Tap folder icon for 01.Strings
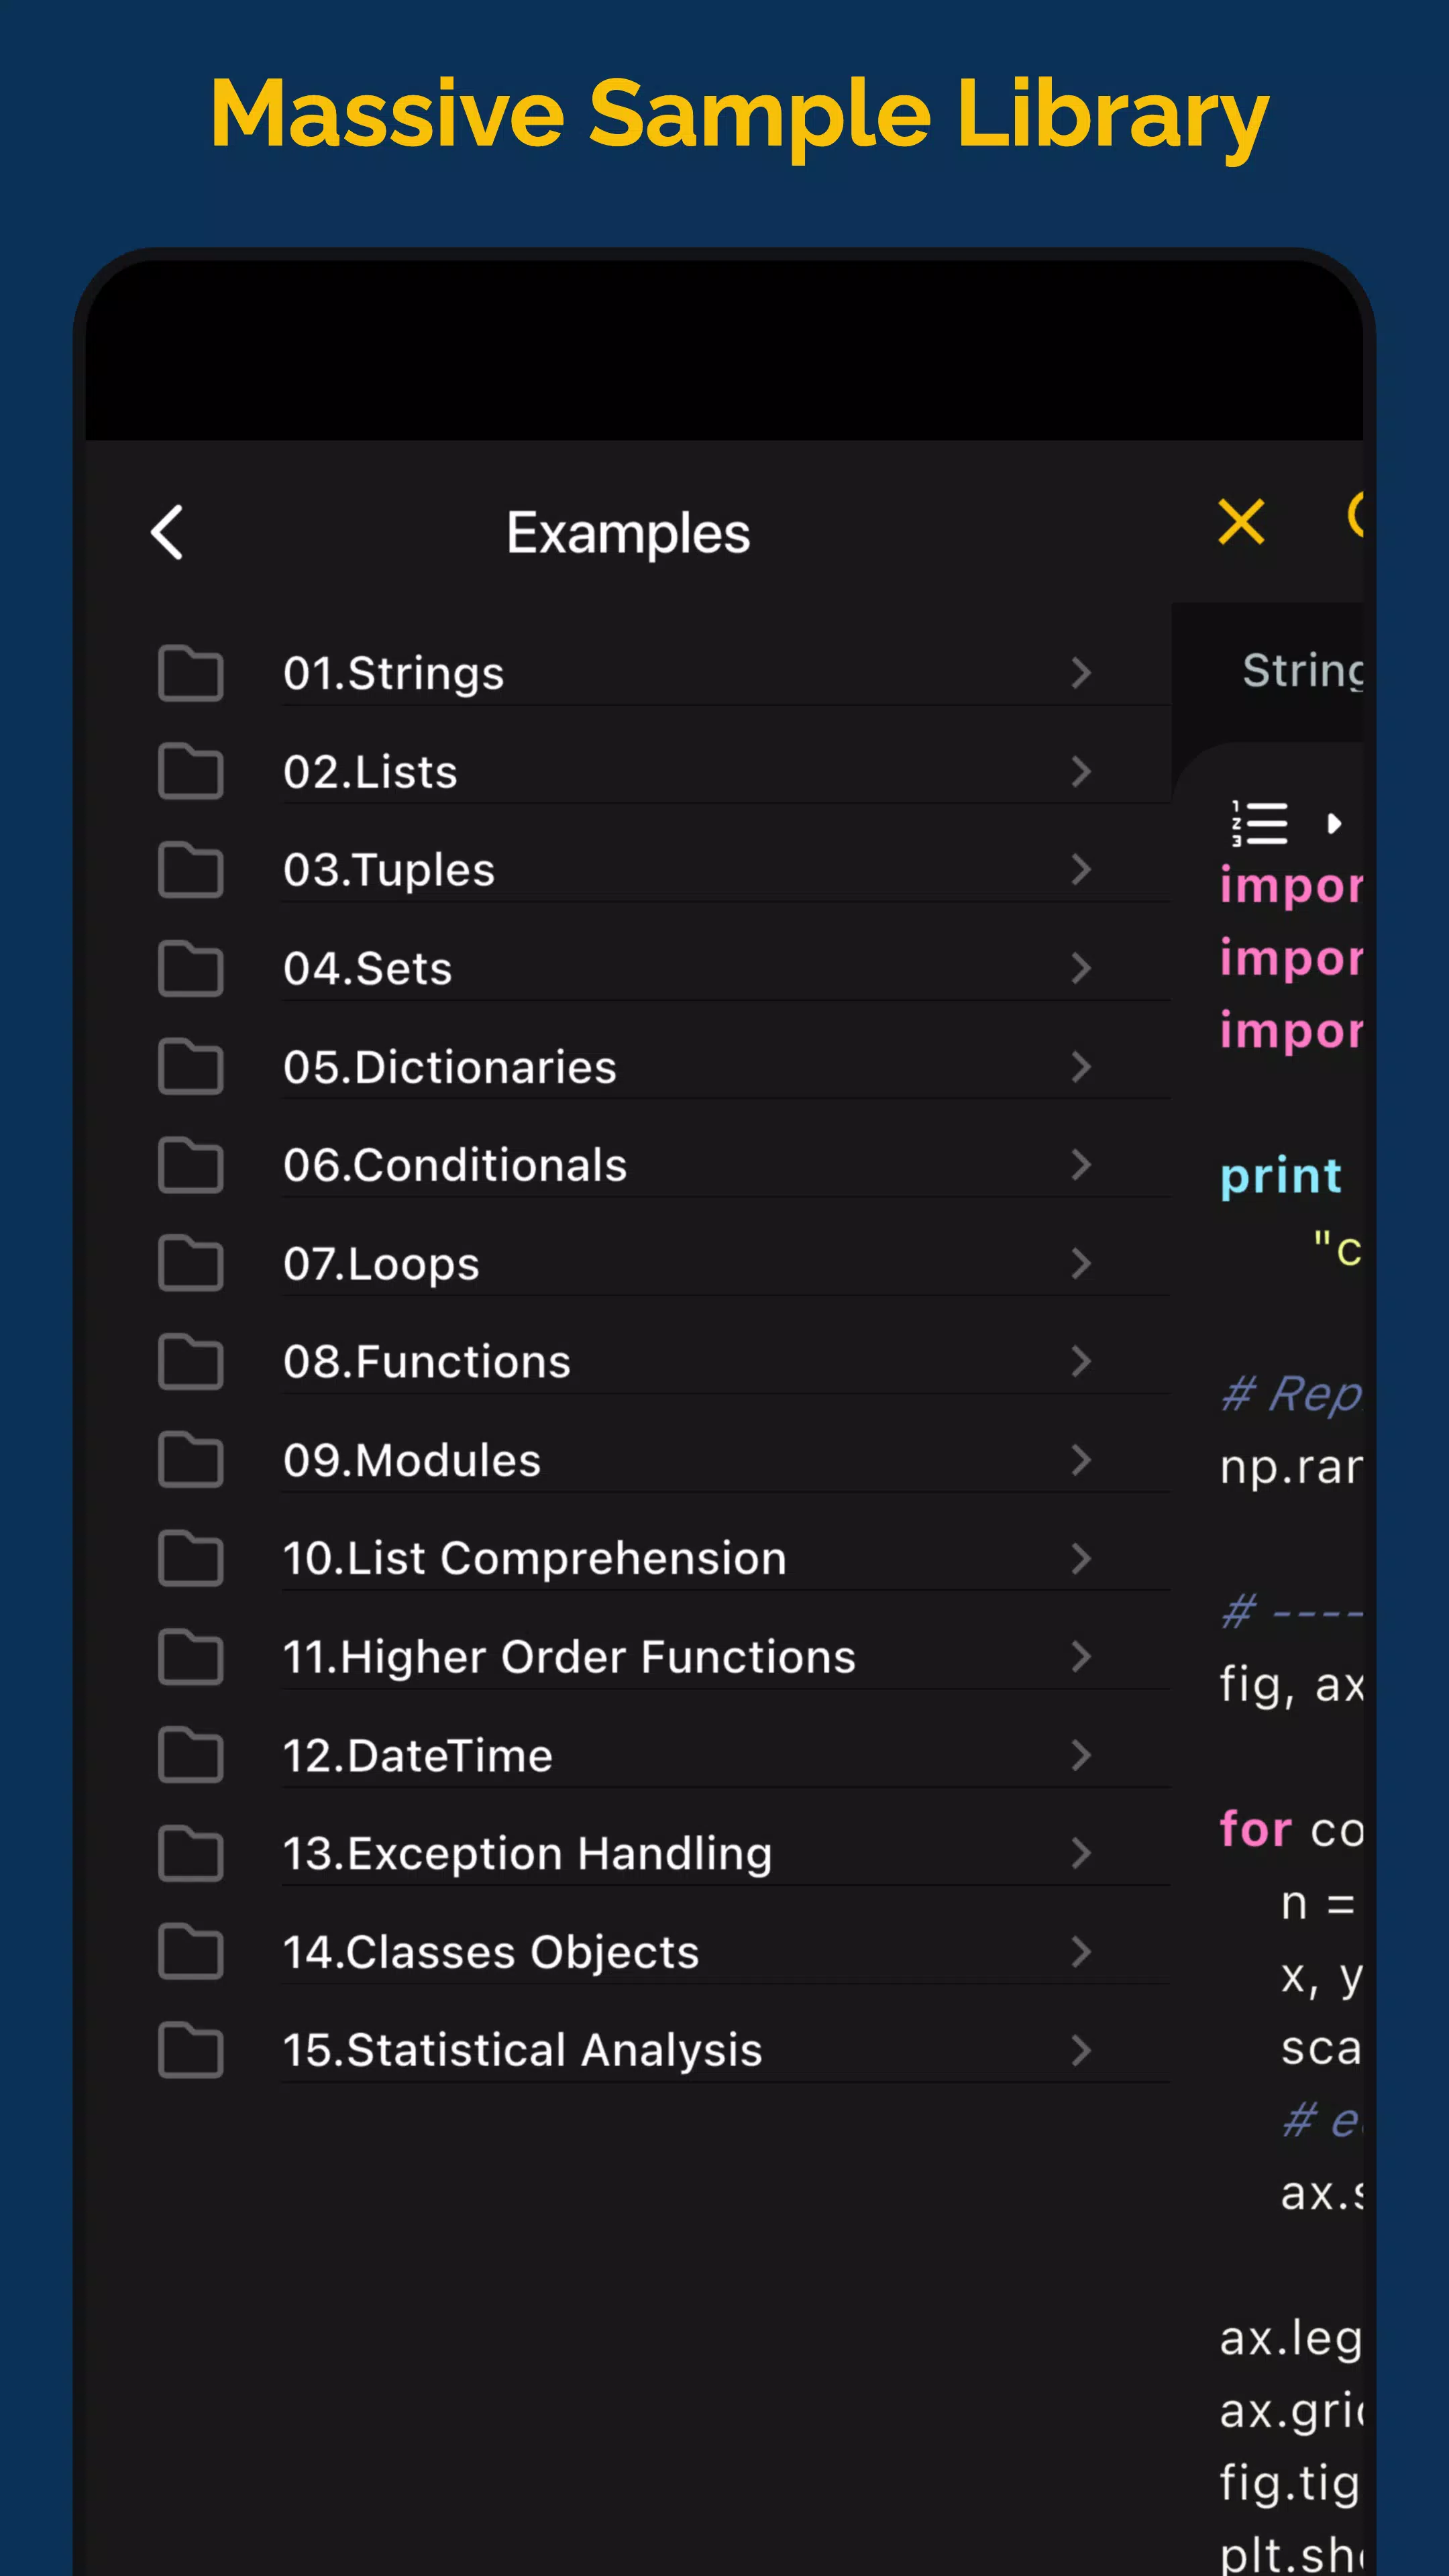This screenshot has height=2576, width=1449. pyautogui.click(x=190, y=673)
